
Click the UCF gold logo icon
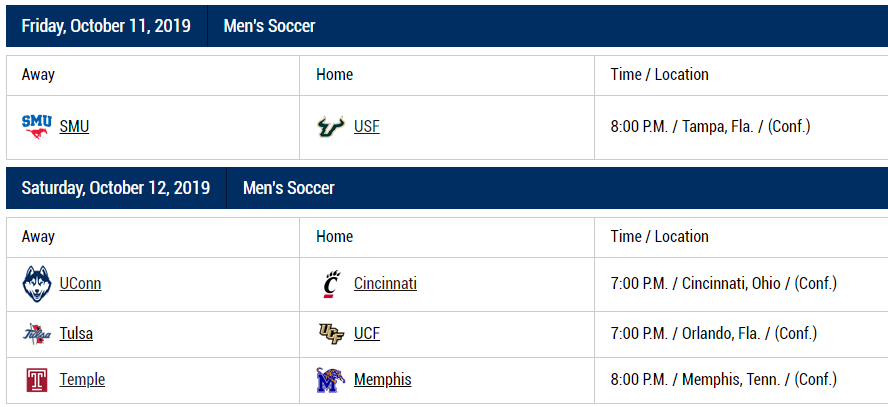pyautogui.click(x=331, y=334)
